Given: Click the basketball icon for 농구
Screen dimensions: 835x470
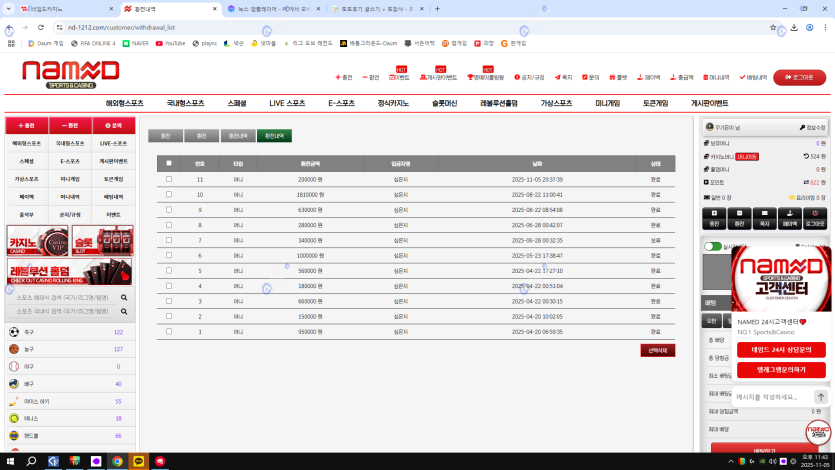Looking at the screenshot, I should coord(14,349).
